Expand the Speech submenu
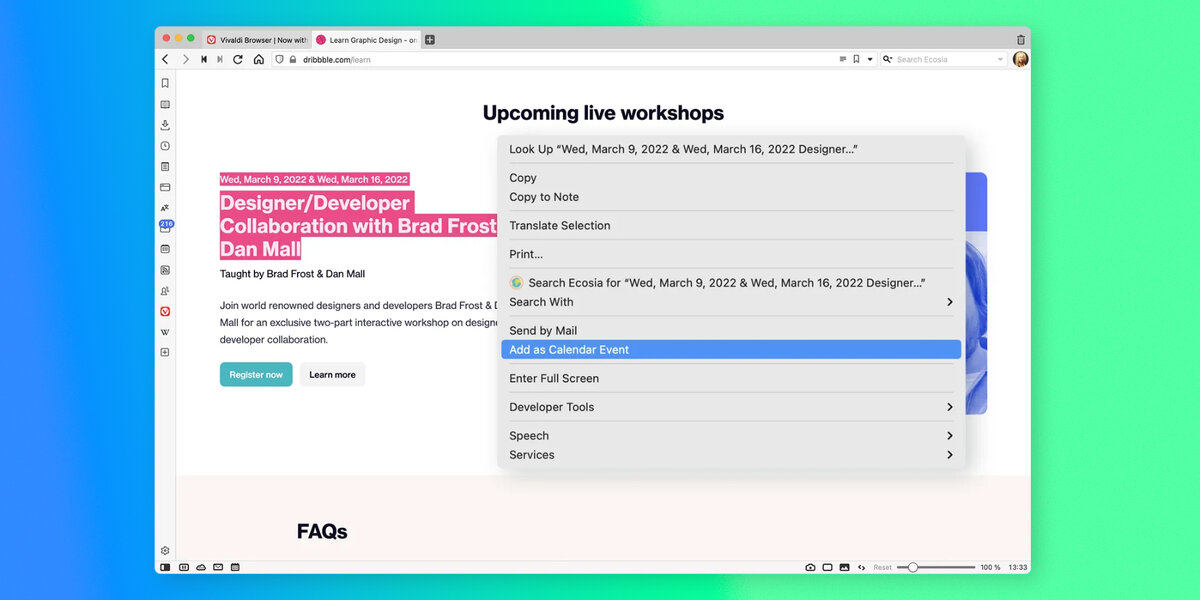 click(731, 436)
